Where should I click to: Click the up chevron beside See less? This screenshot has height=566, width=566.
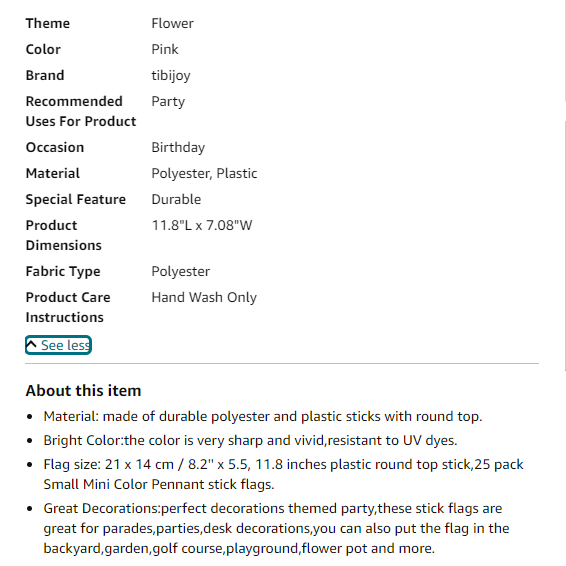pyautogui.click(x=31, y=344)
